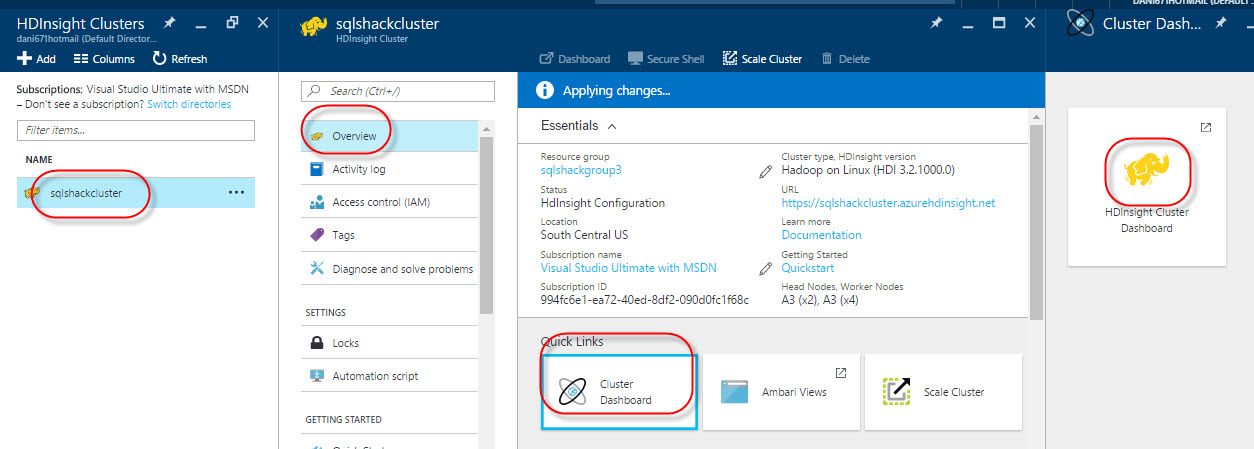Open the Ambari Views tile
The image size is (1254, 449).
tap(782, 392)
